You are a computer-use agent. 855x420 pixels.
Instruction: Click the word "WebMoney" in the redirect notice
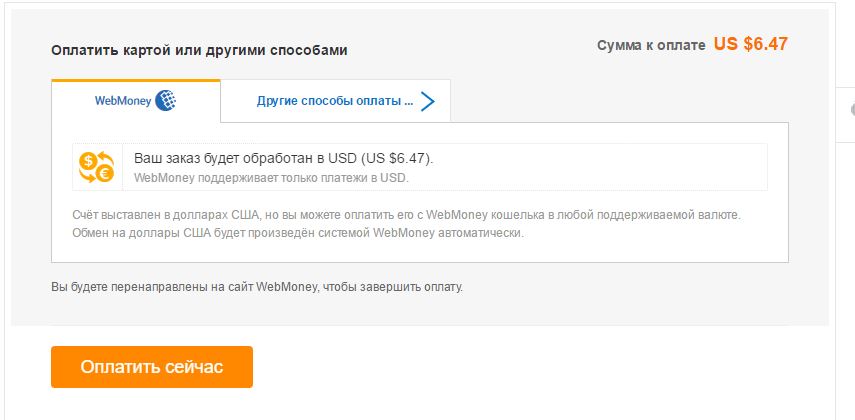click(287, 287)
